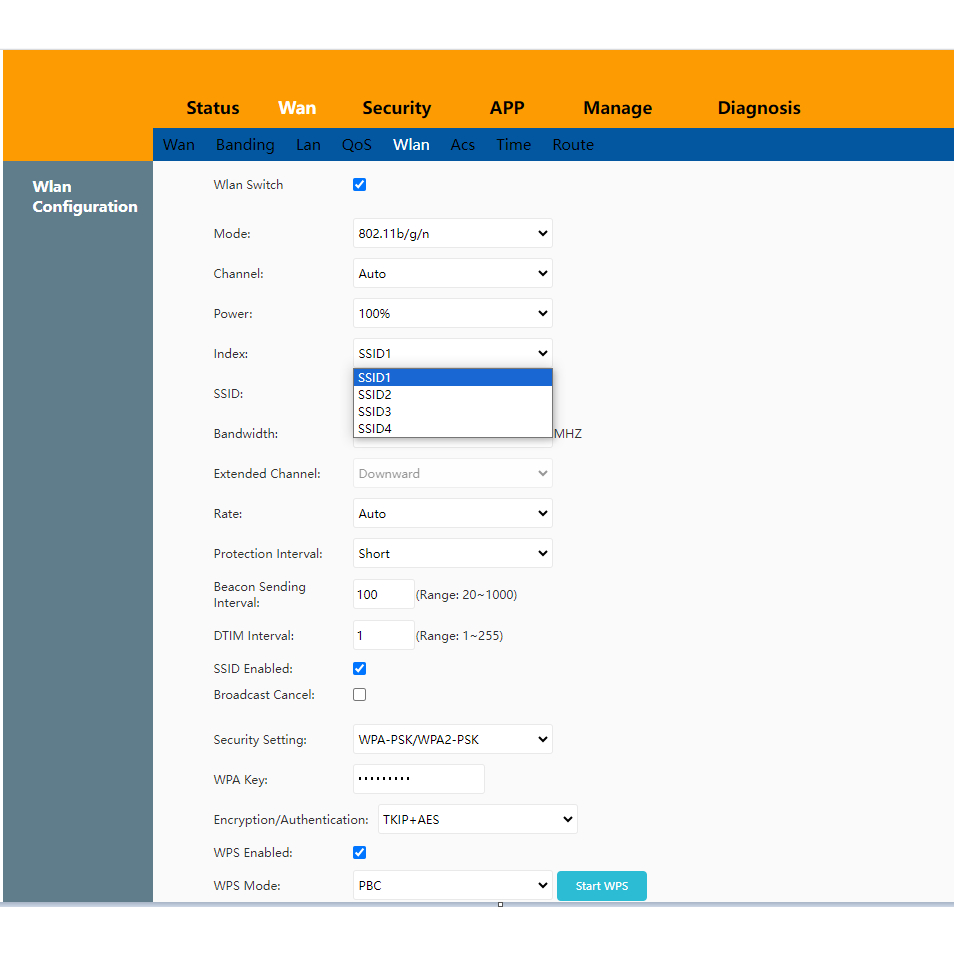Click the Beacon Sending Interval field

point(384,595)
